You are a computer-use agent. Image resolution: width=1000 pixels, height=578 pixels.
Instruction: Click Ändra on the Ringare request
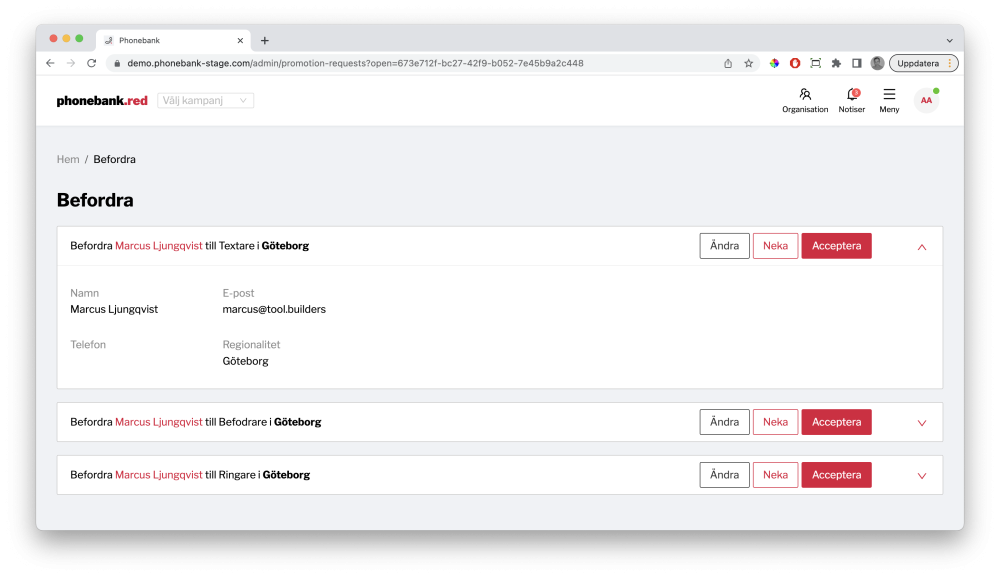(724, 475)
